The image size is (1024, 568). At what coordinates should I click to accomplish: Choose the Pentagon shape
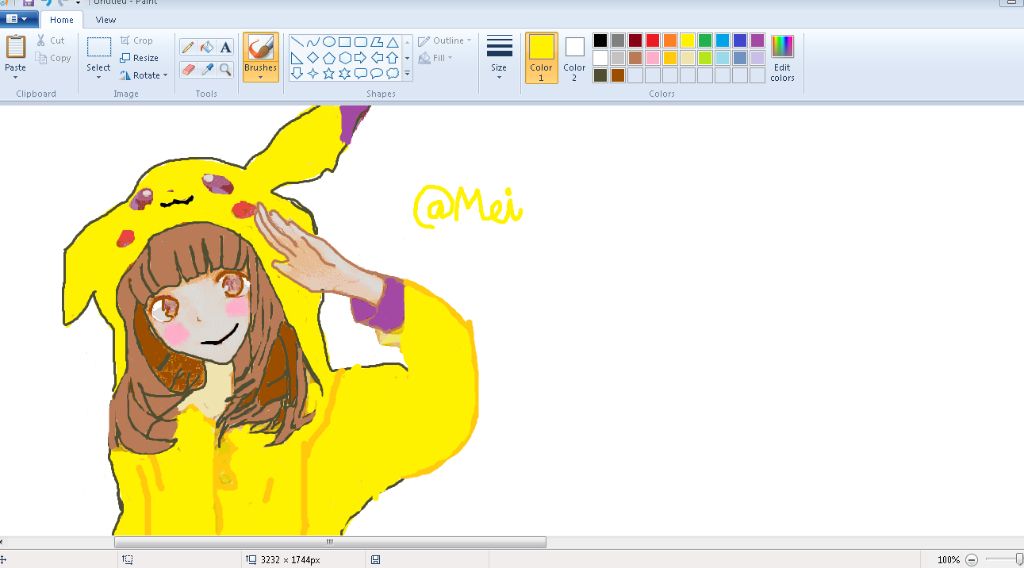(329, 57)
